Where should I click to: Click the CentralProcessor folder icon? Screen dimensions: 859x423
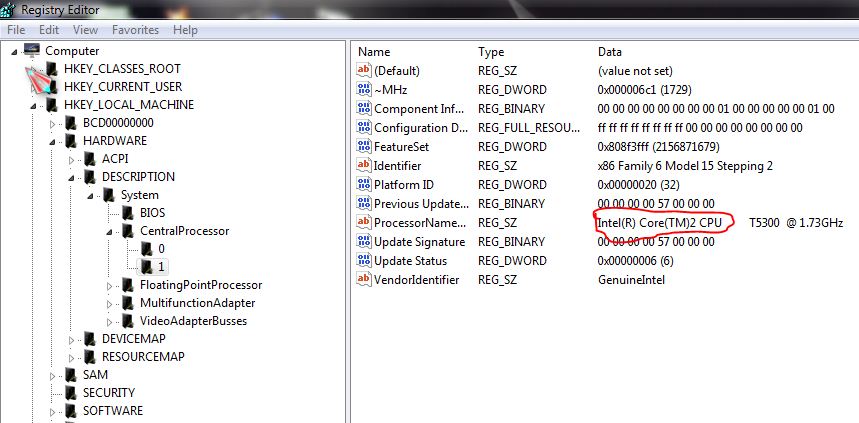point(127,231)
